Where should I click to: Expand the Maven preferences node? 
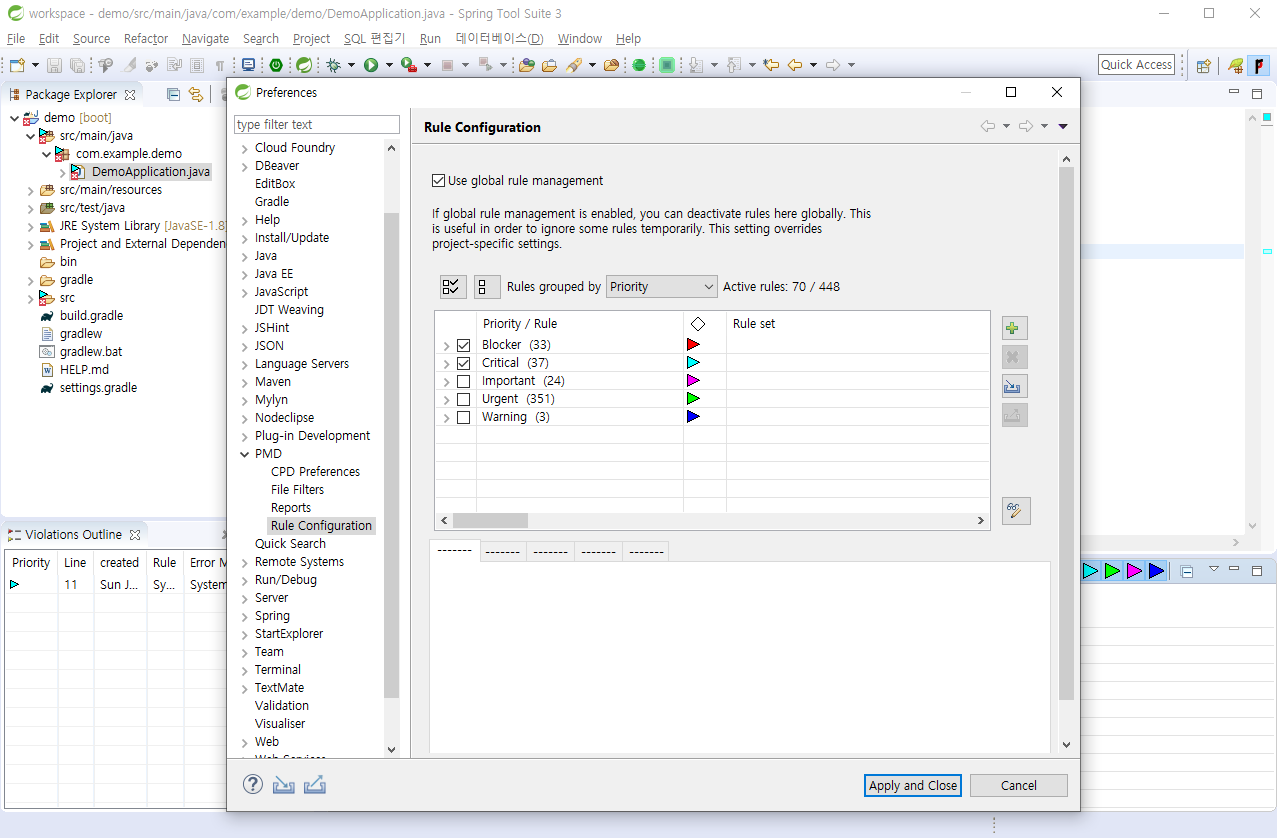(x=245, y=382)
